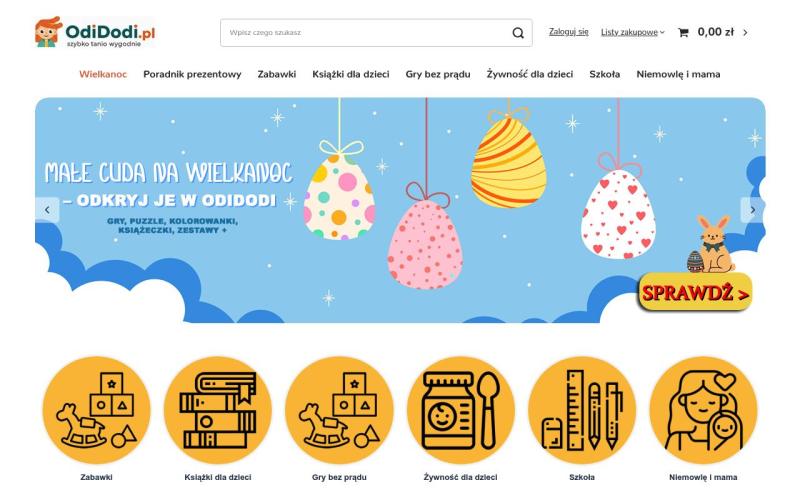Screen dimensions: 800x500
Task: Click the Szkoła label under the circle
Action: [x=582, y=478]
